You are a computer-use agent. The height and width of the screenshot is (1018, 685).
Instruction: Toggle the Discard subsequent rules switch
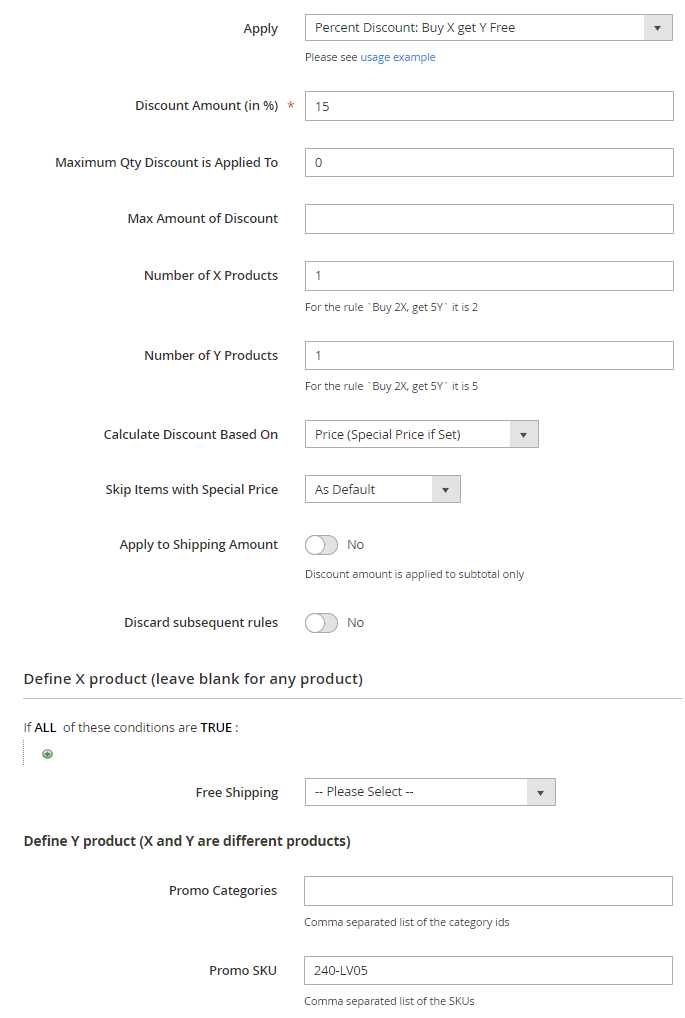321,623
